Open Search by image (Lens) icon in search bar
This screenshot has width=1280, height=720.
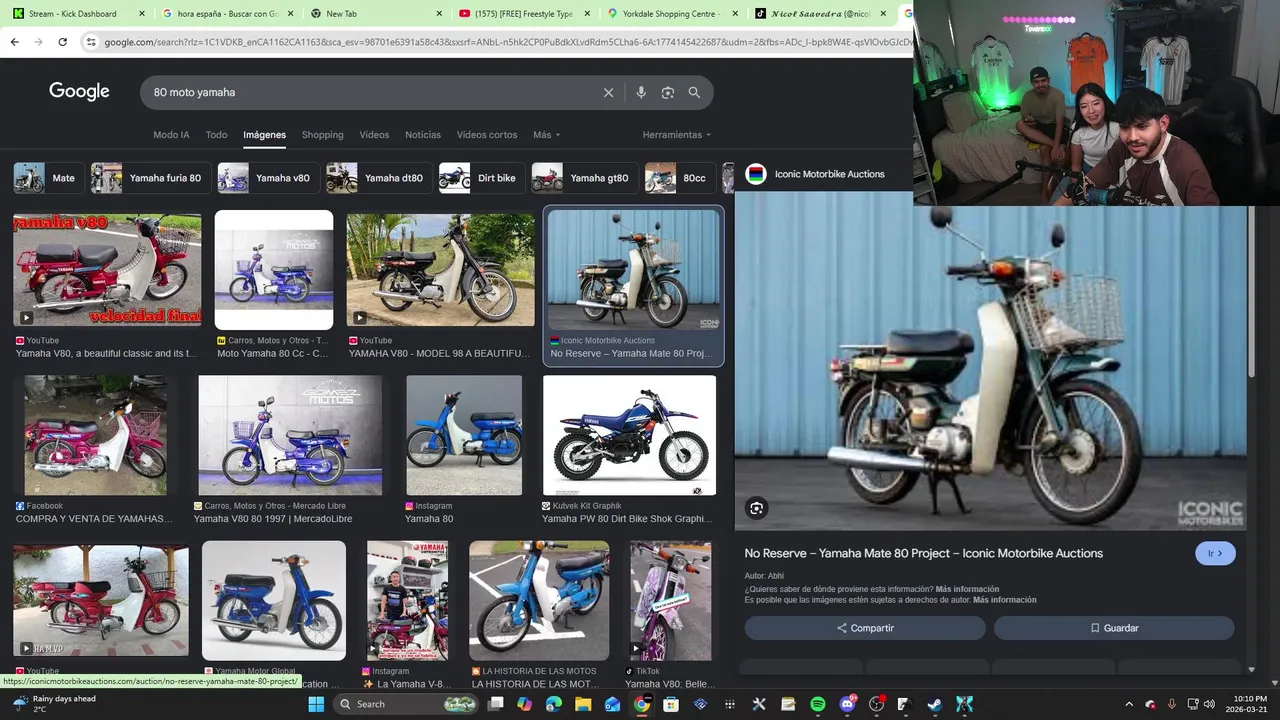[x=667, y=92]
